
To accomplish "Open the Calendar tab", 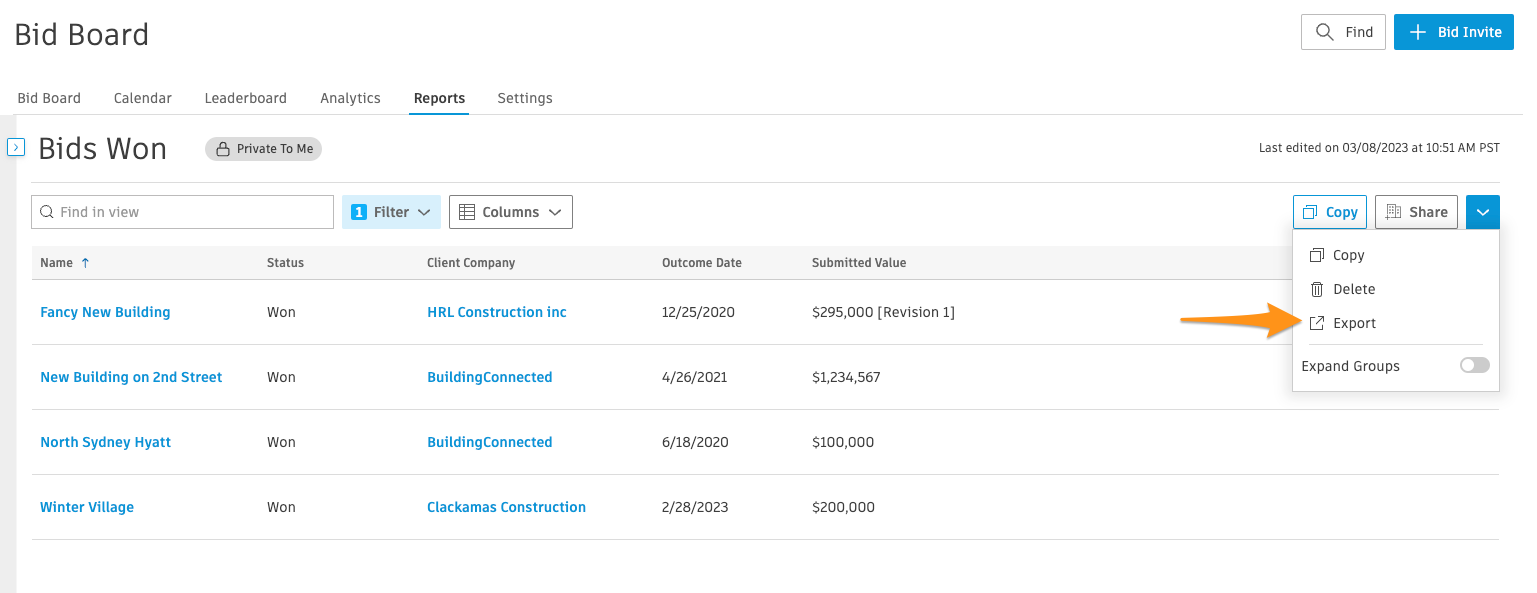I will (x=143, y=98).
